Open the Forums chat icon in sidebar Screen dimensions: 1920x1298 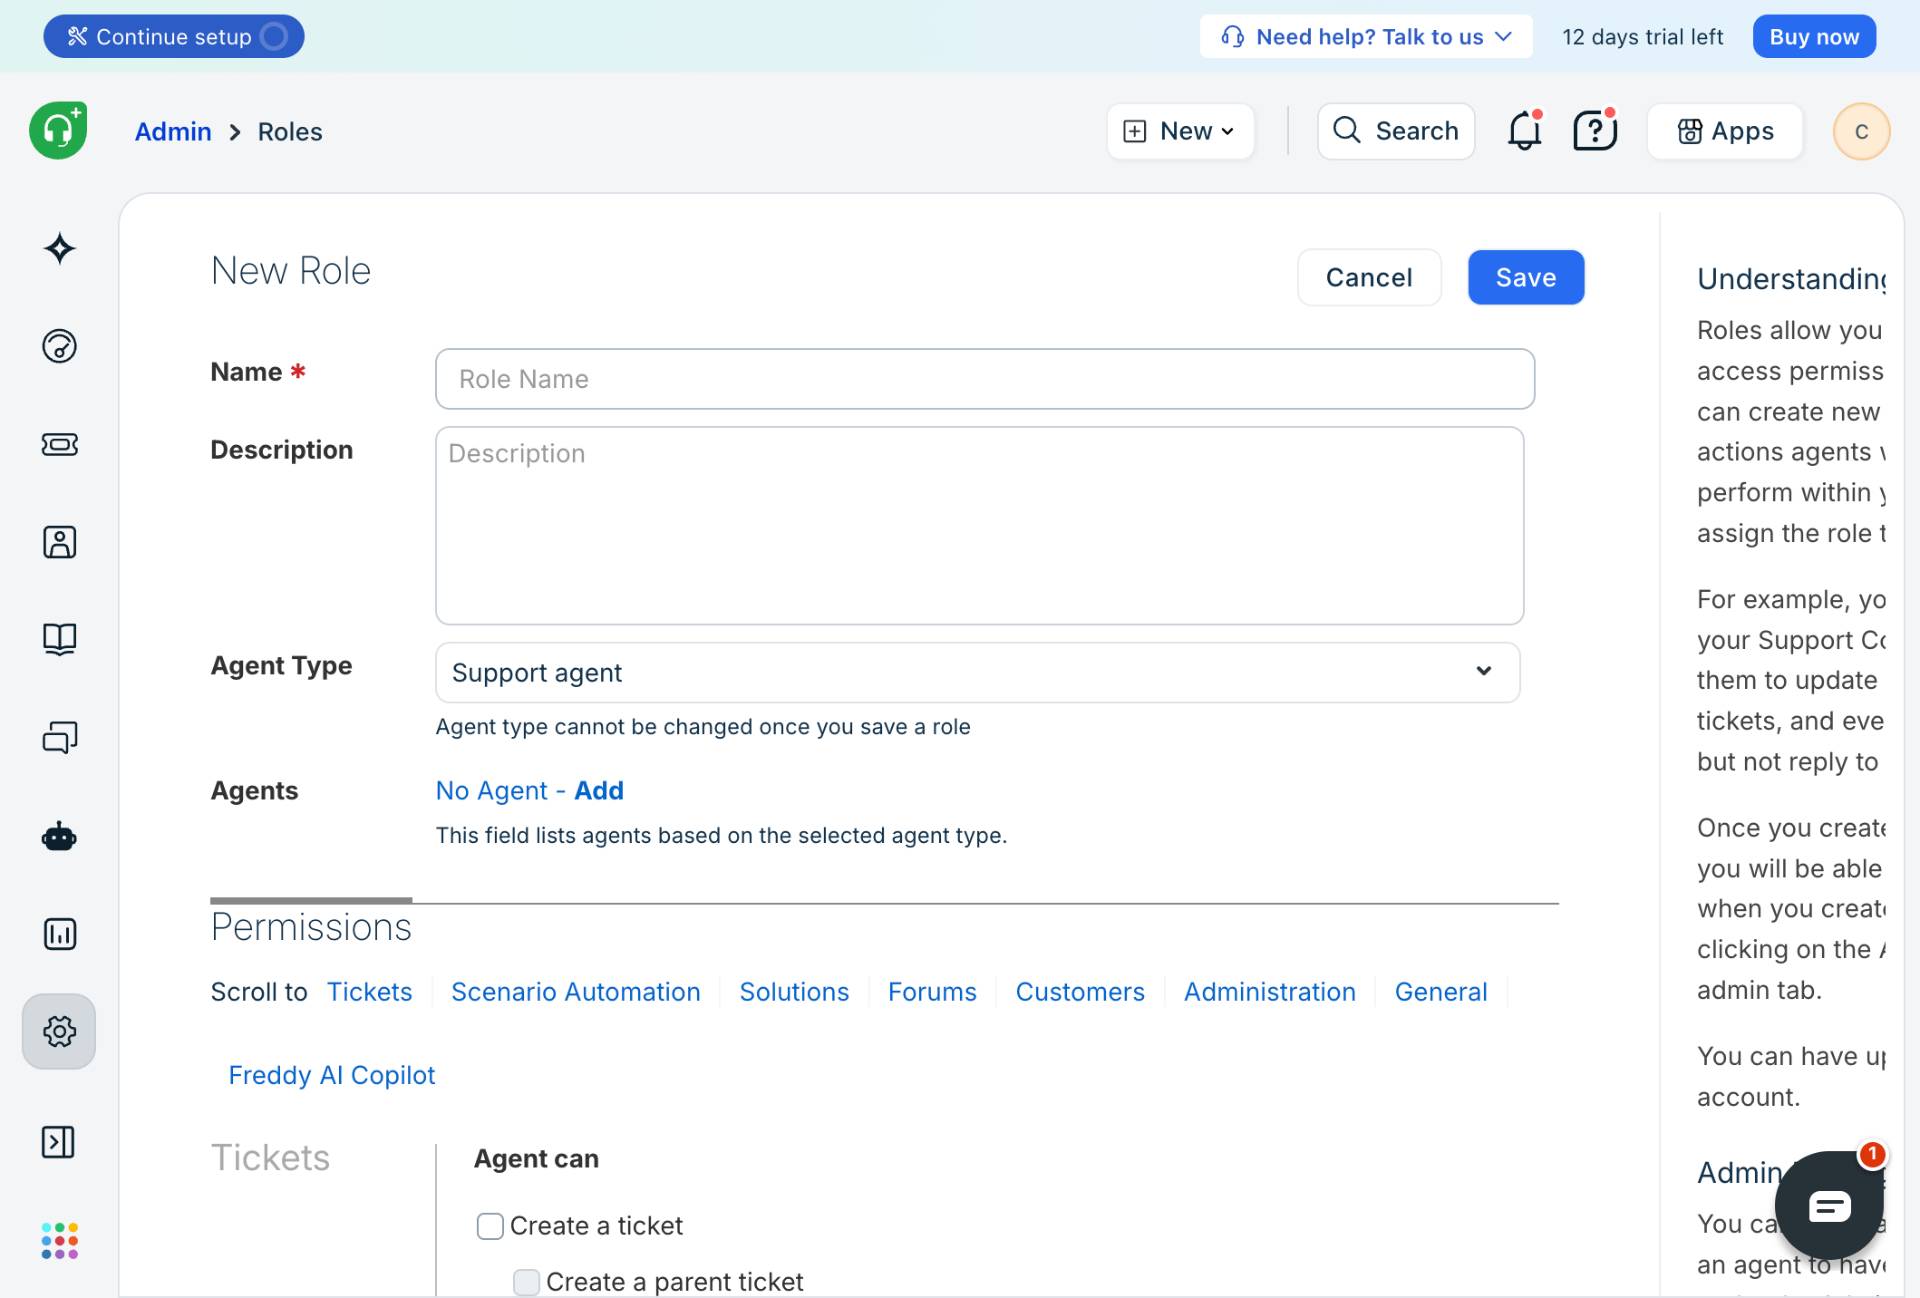60,738
